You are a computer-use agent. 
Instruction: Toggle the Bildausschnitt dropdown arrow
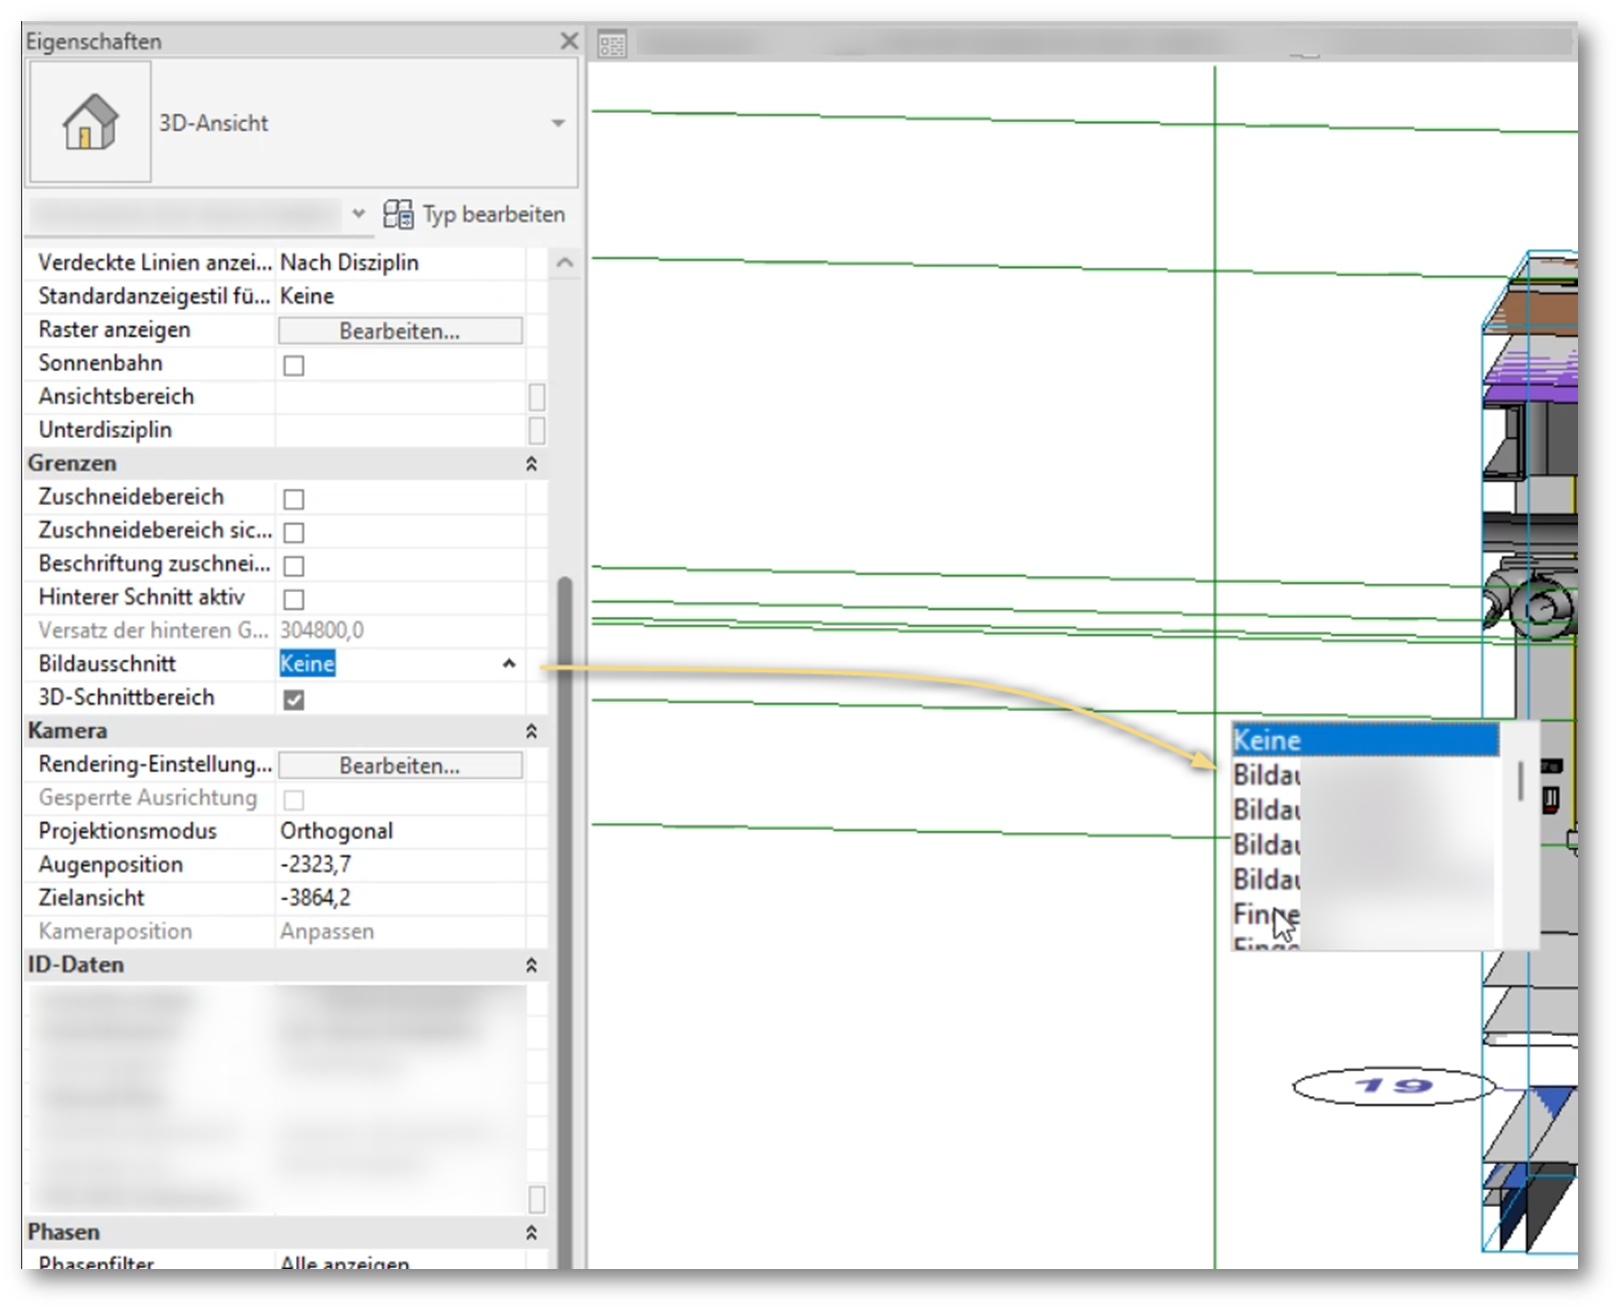509,664
